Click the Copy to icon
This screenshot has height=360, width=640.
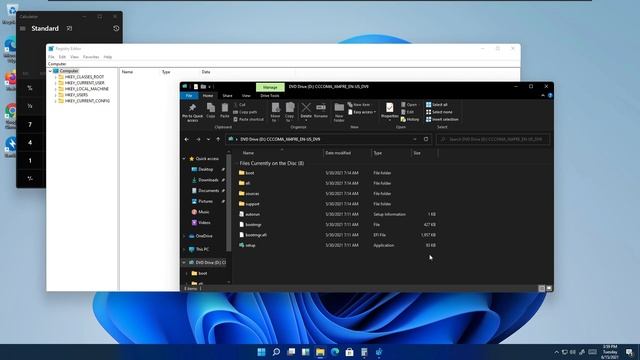coord(290,112)
